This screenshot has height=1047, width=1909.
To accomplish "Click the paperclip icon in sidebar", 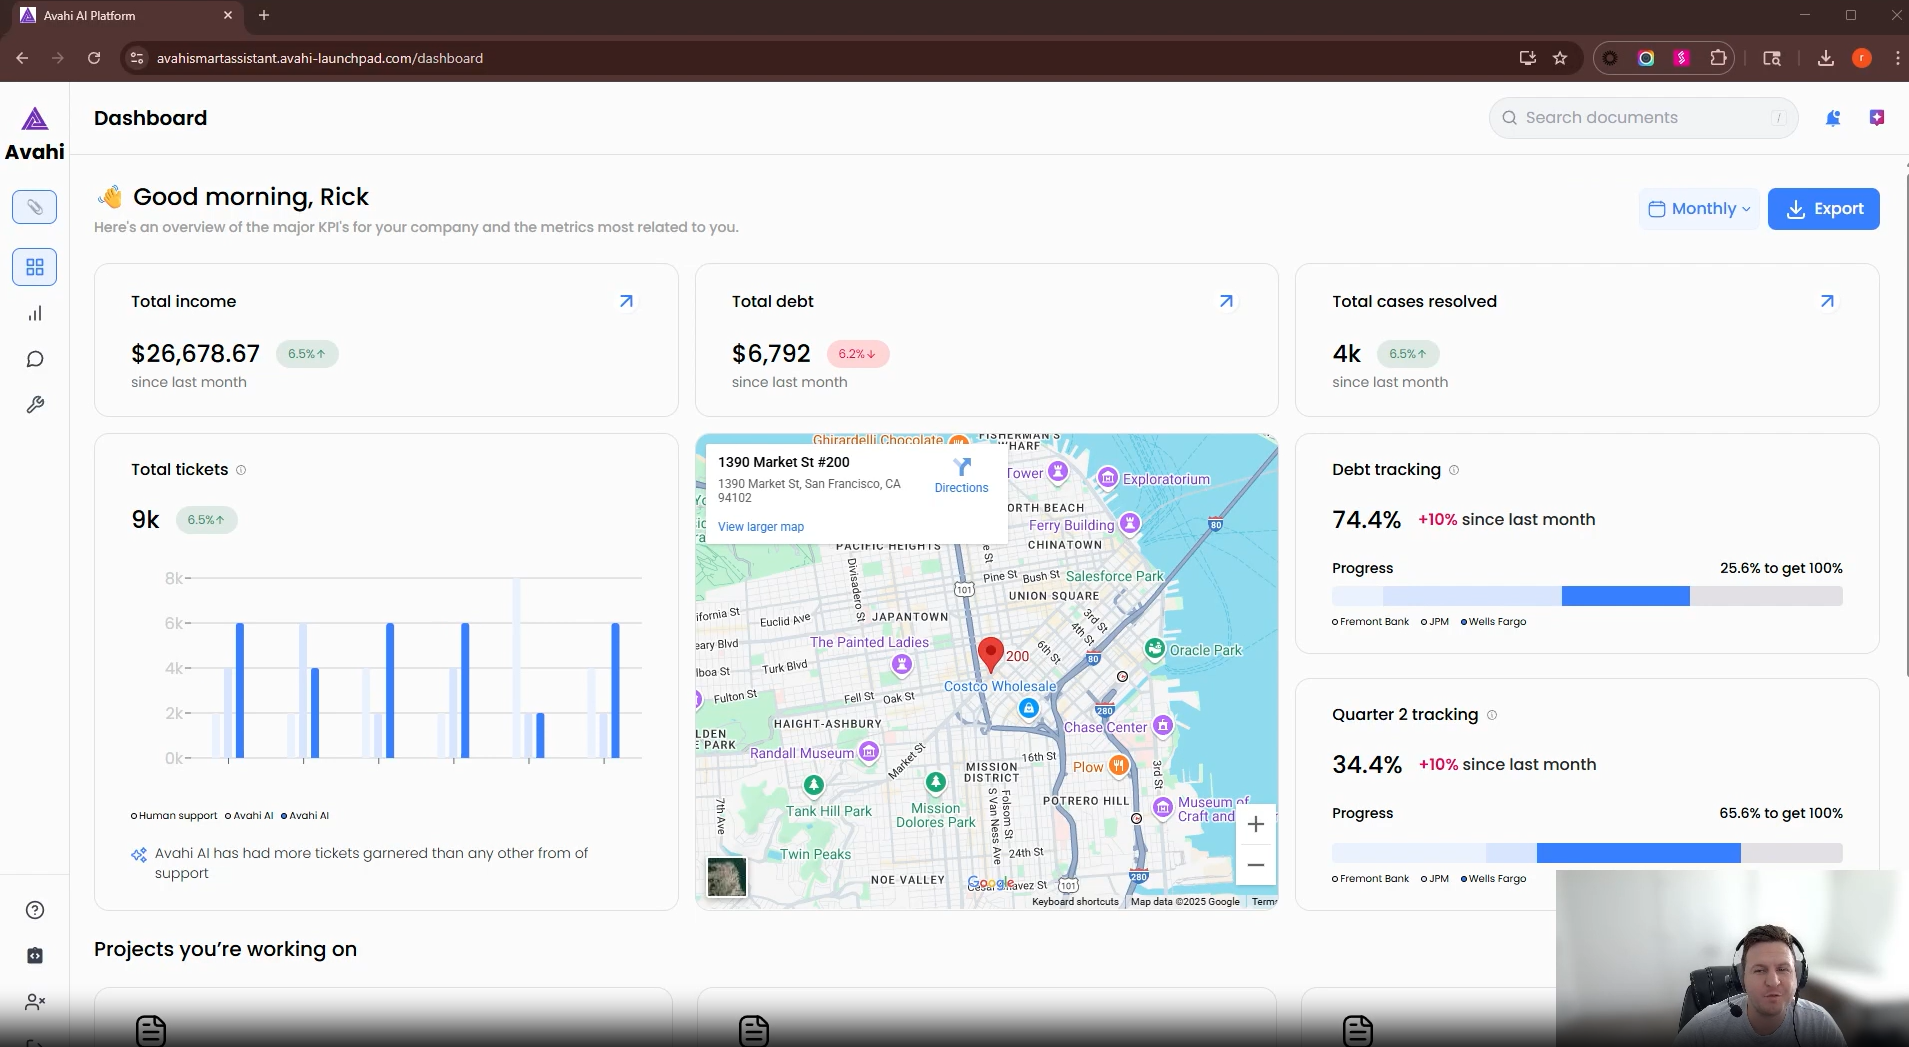I will click(x=35, y=207).
